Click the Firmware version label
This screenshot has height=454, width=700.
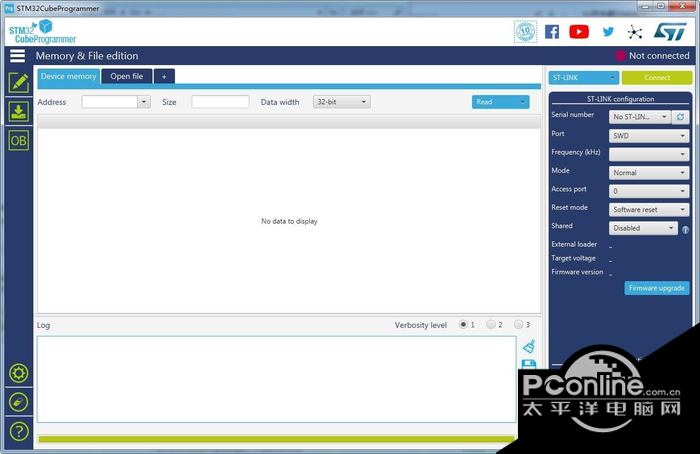(x=577, y=272)
